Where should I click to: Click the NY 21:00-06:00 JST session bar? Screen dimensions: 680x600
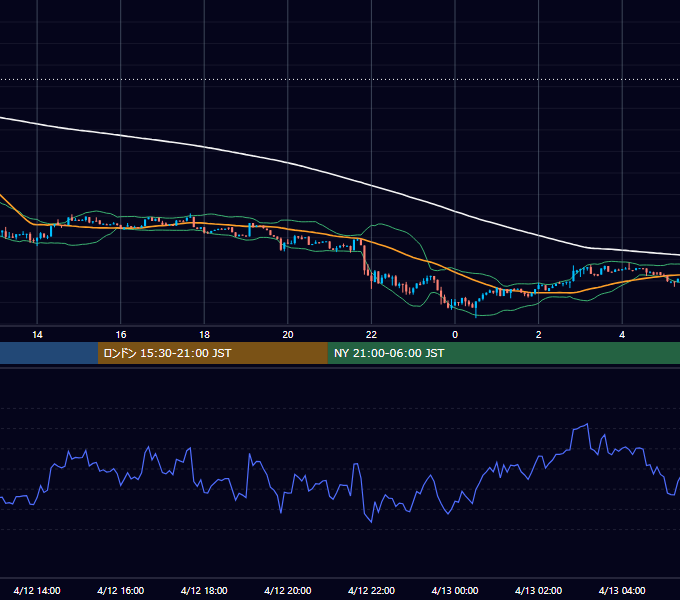tap(503, 353)
